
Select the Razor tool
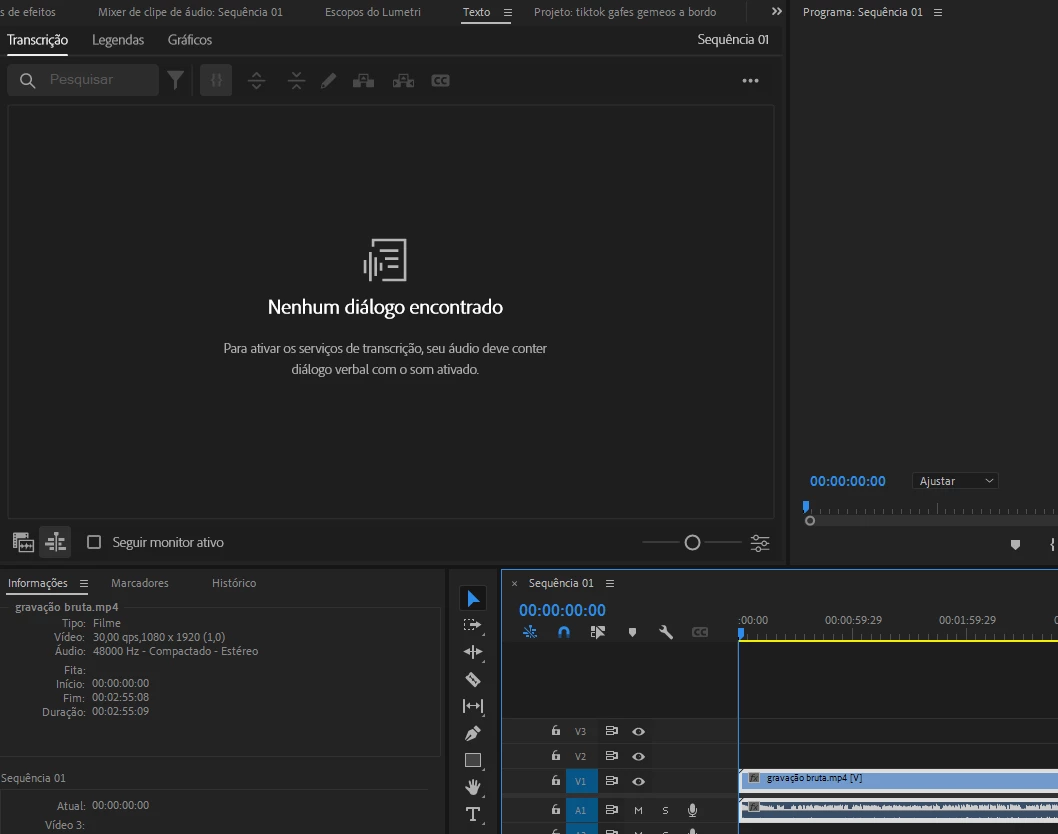coord(473,679)
